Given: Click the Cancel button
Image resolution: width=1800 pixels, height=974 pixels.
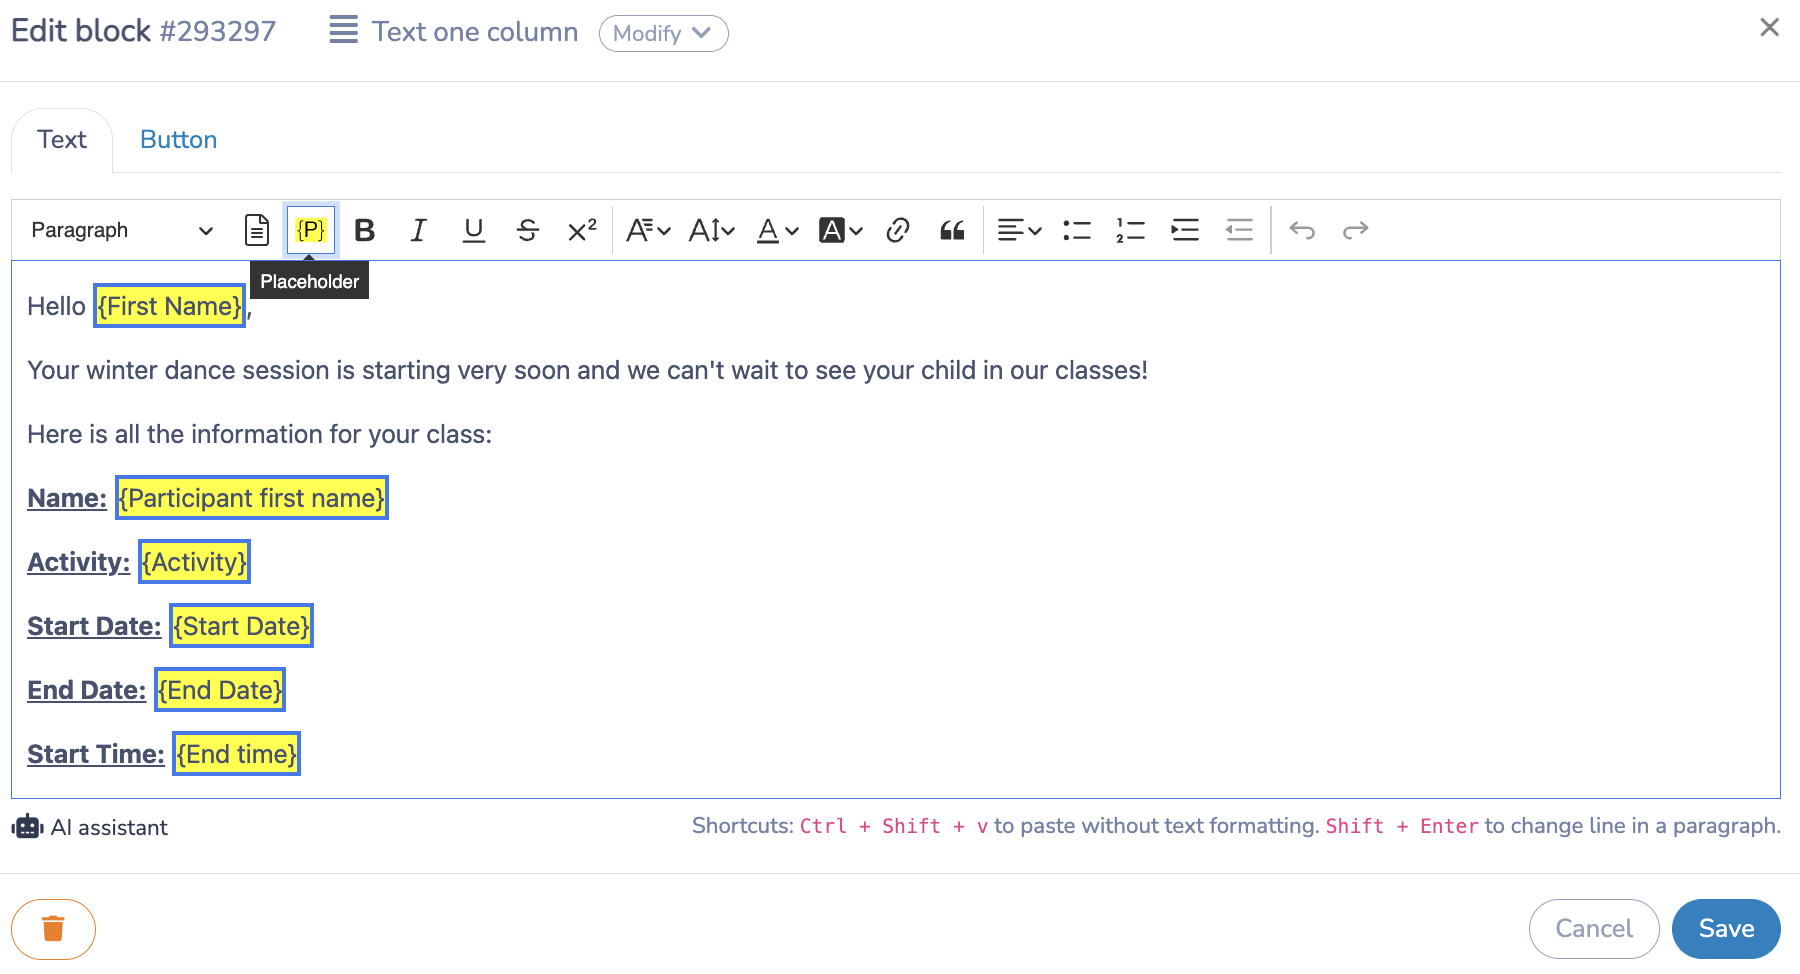Looking at the screenshot, I should click(x=1594, y=929).
